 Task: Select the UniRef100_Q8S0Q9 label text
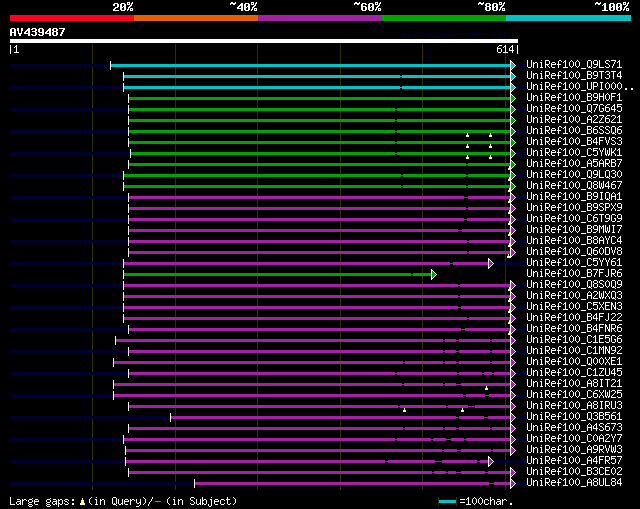tap(574, 285)
